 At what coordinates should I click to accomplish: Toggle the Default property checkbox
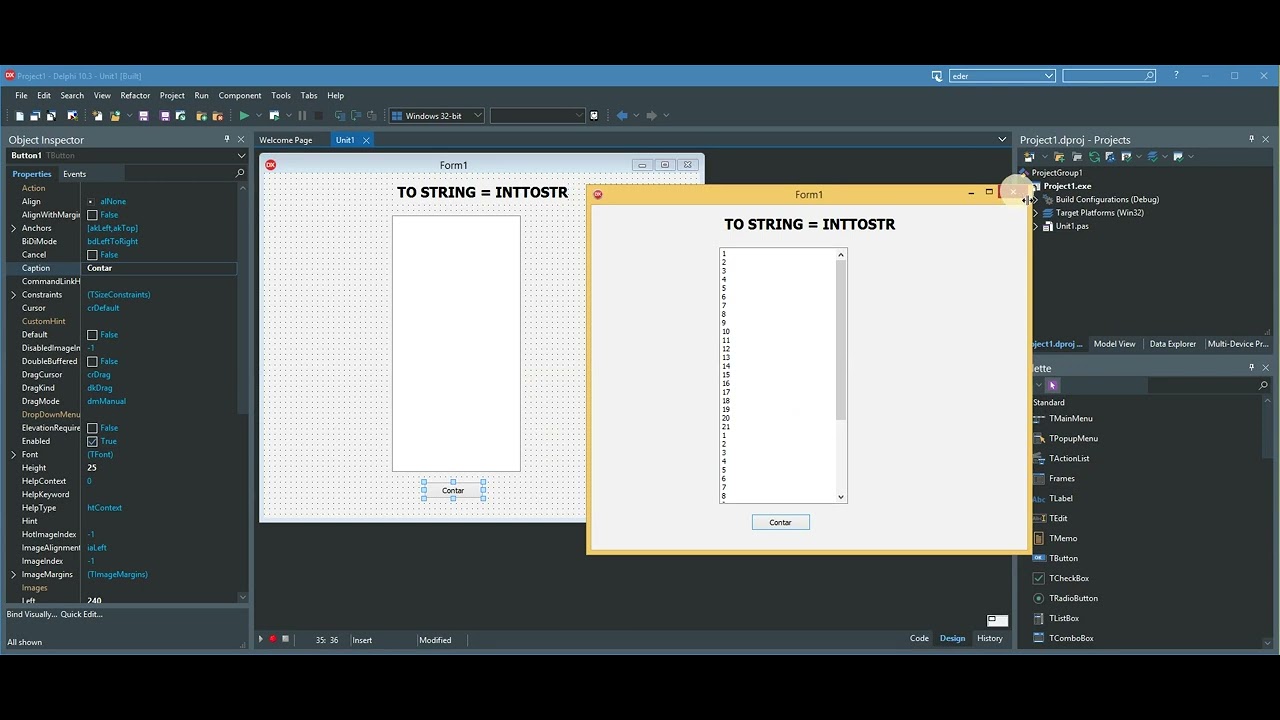(x=92, y=335)
